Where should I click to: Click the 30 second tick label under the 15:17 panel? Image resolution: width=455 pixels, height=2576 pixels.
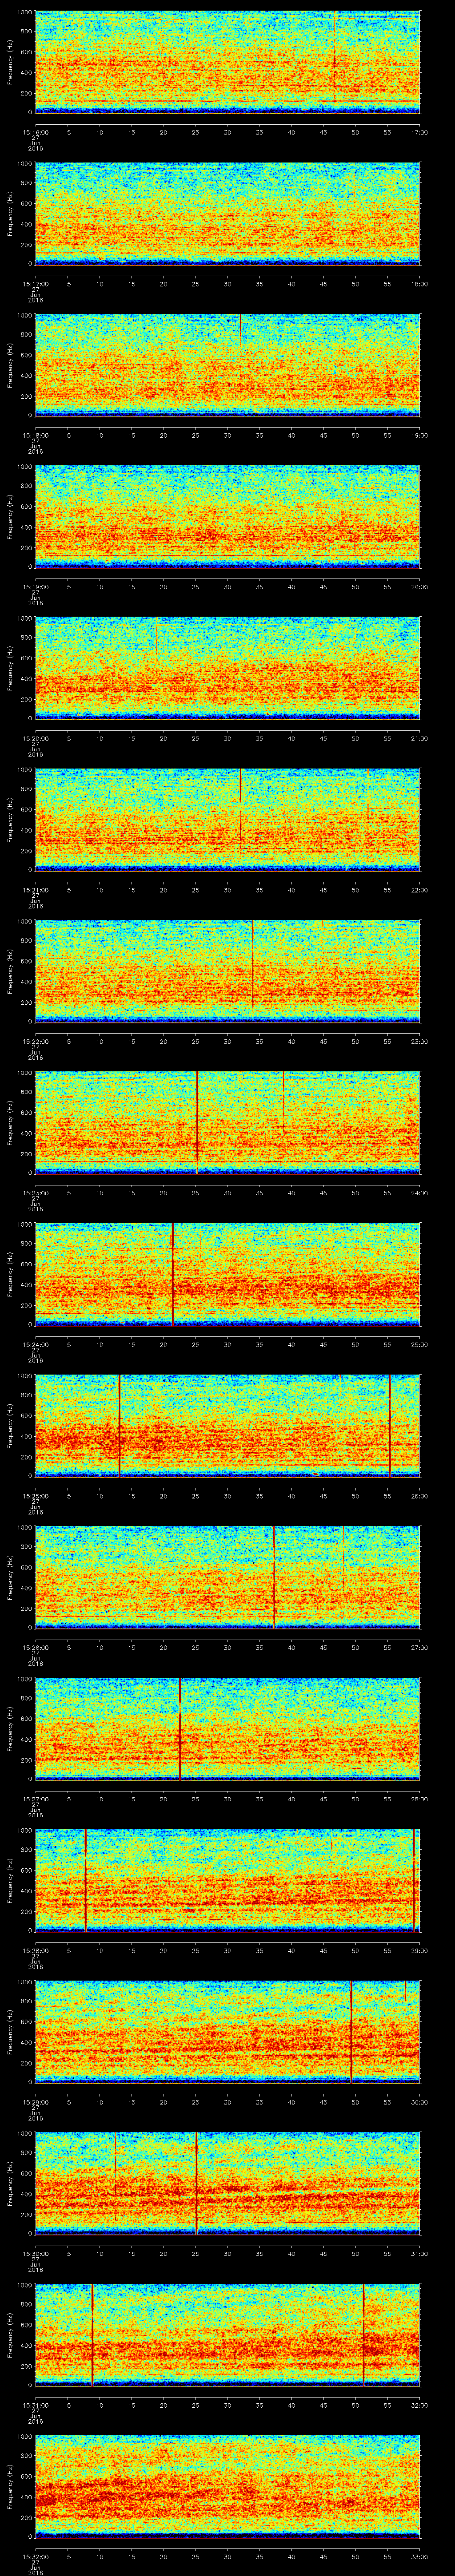(227, 284)
